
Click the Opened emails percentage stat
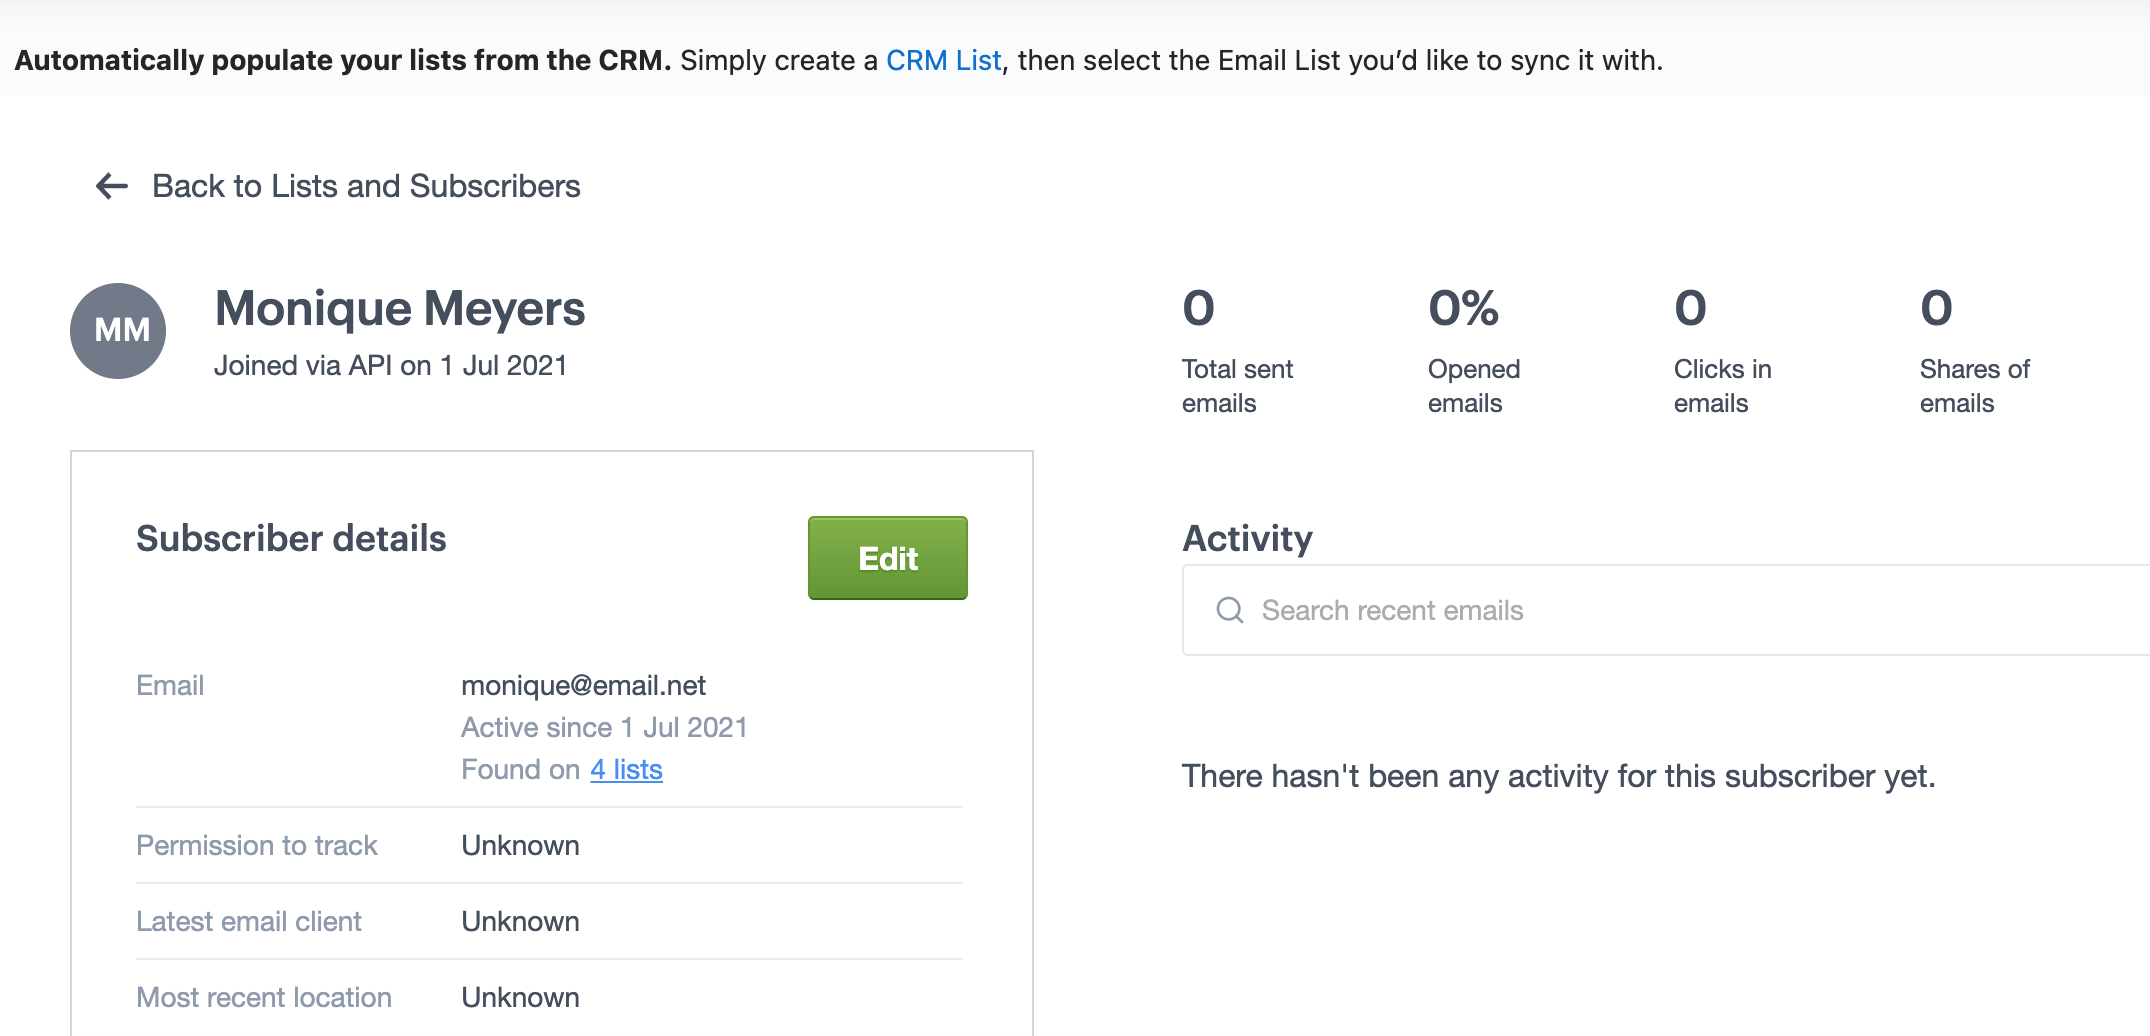pos(1474,350)
